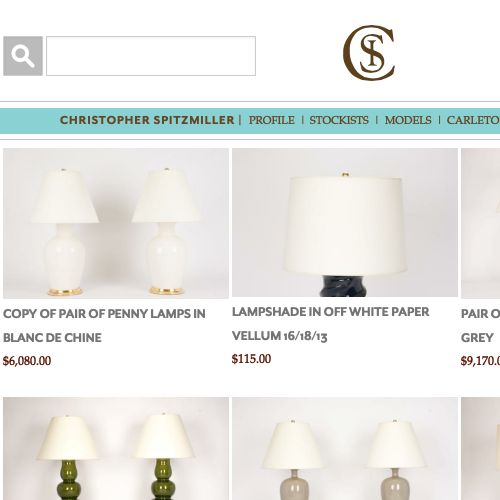
Task: Open the Profile menu item
Action: pyautogui.click(x=272, y=120)
